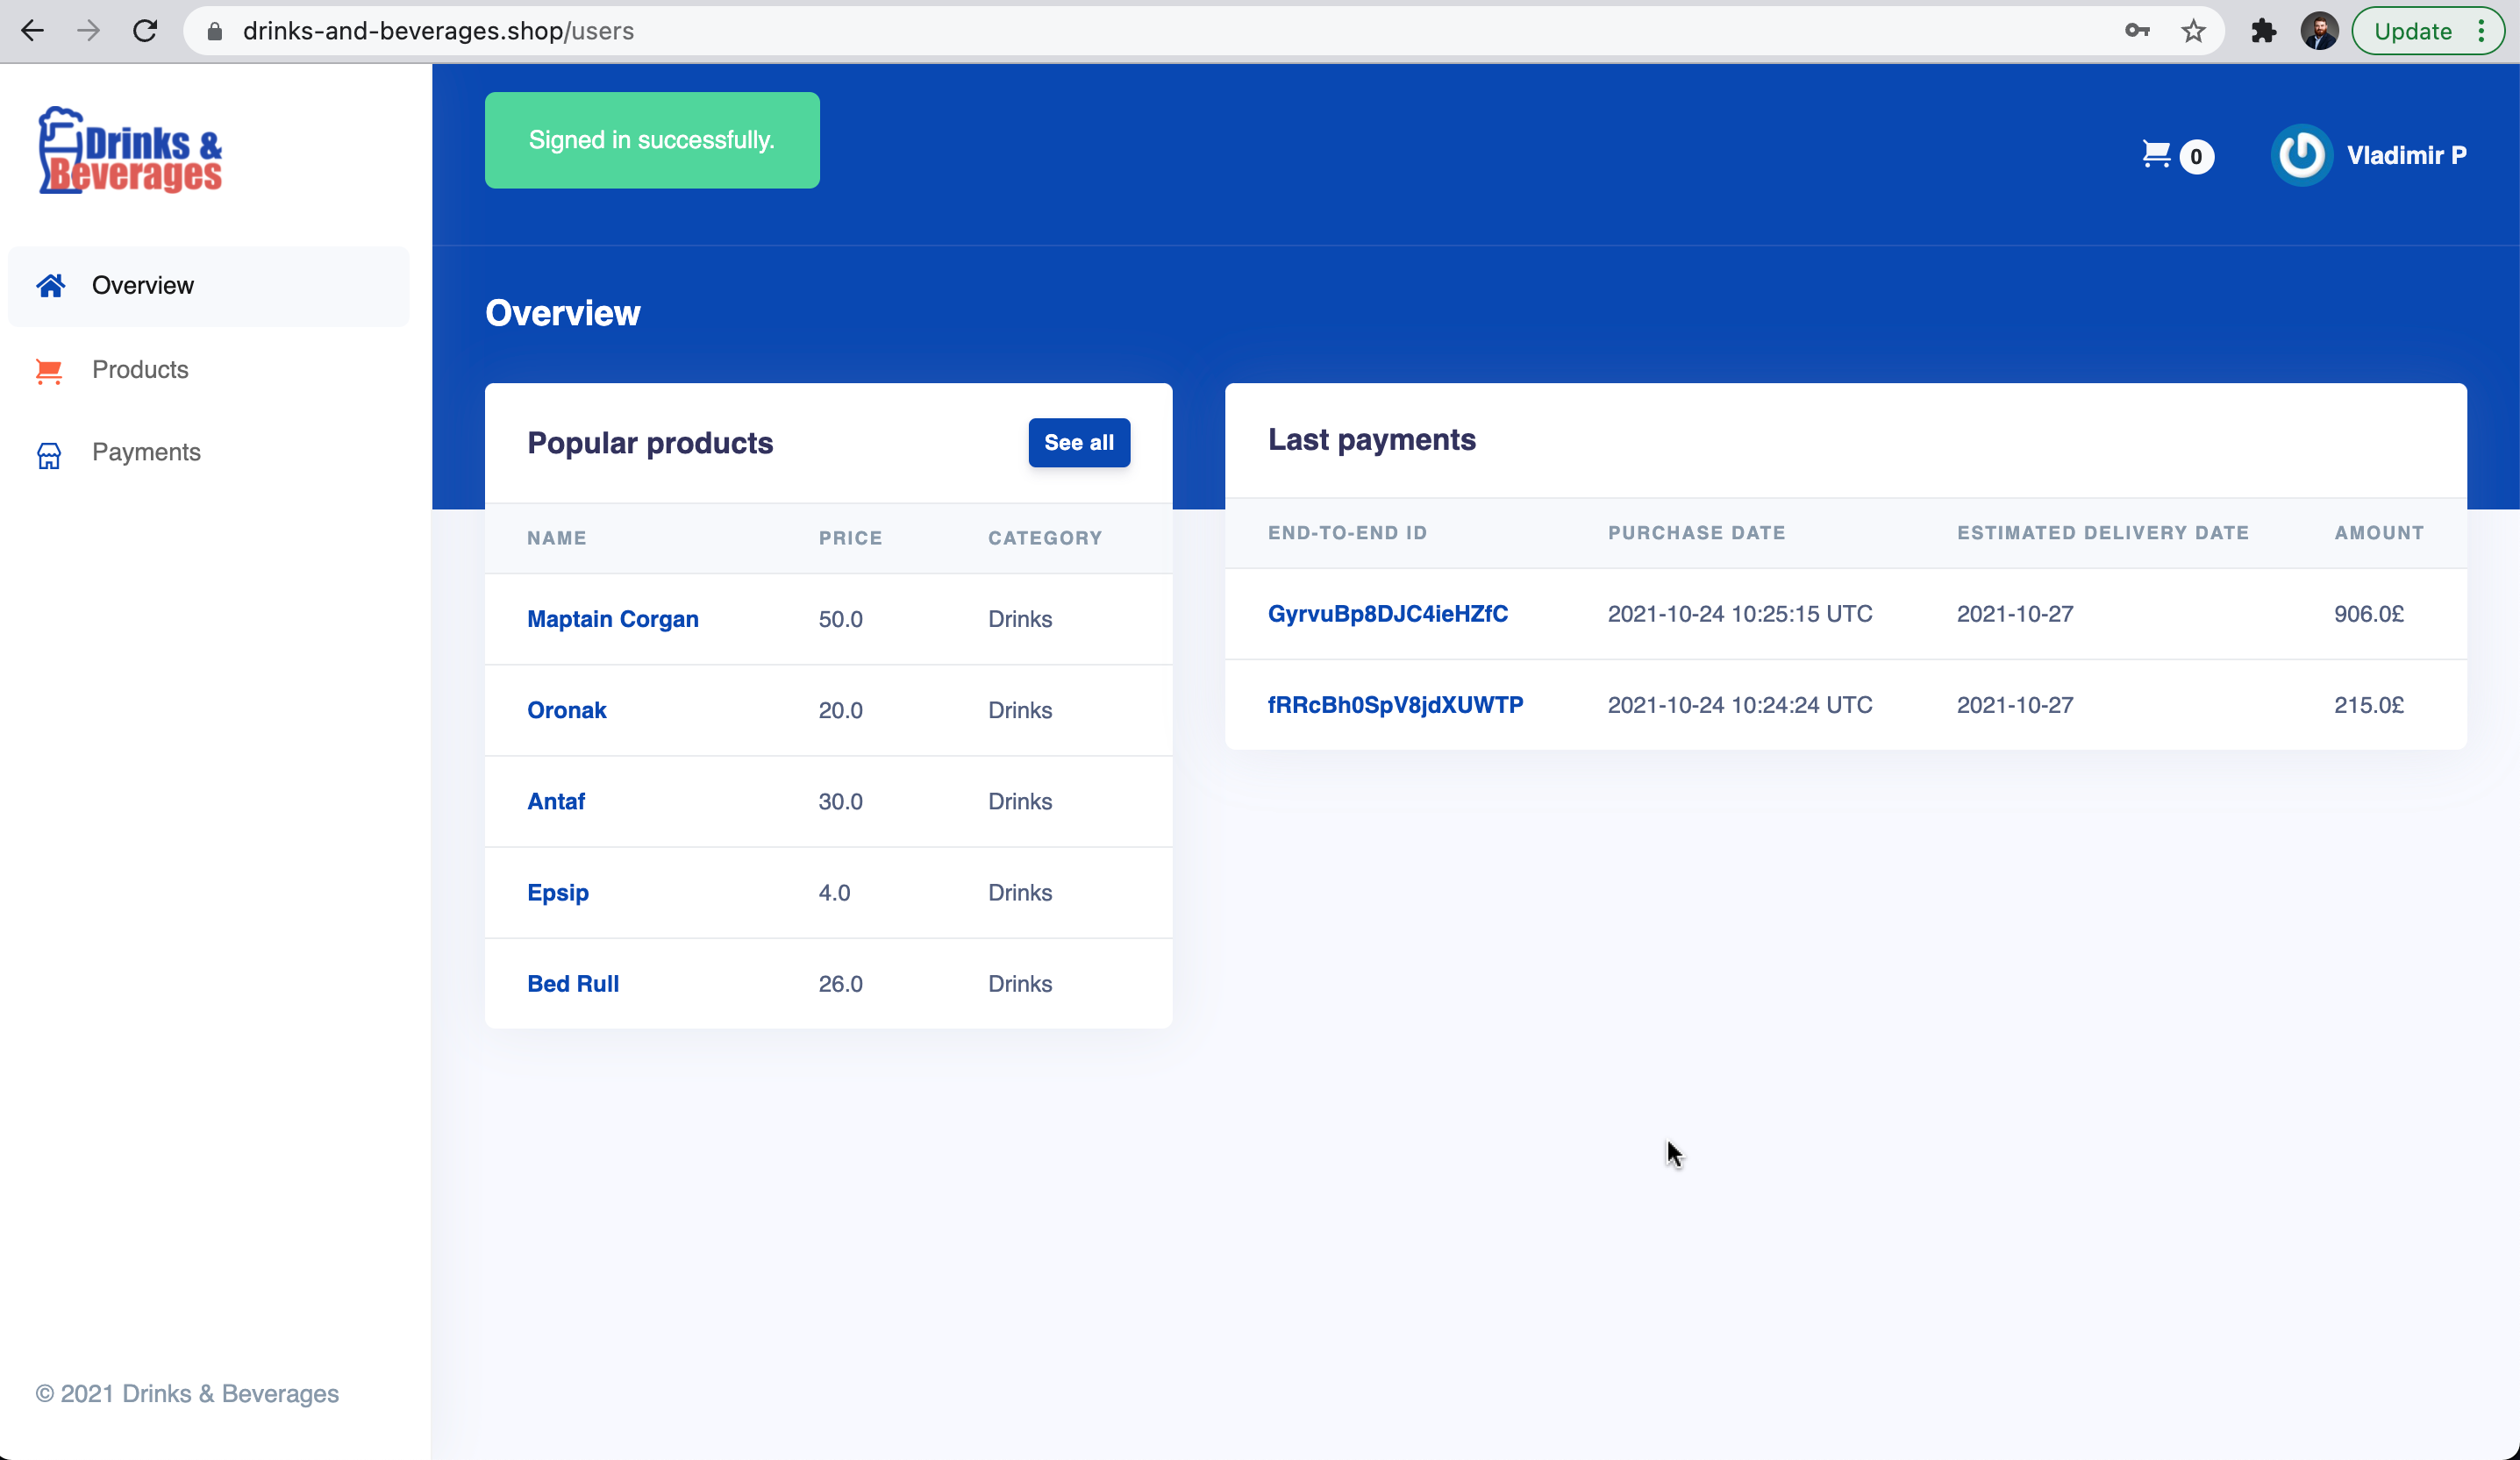Reload the page with refresh icon
Screen dimensions: 2520x1460
tap(145, 31)
